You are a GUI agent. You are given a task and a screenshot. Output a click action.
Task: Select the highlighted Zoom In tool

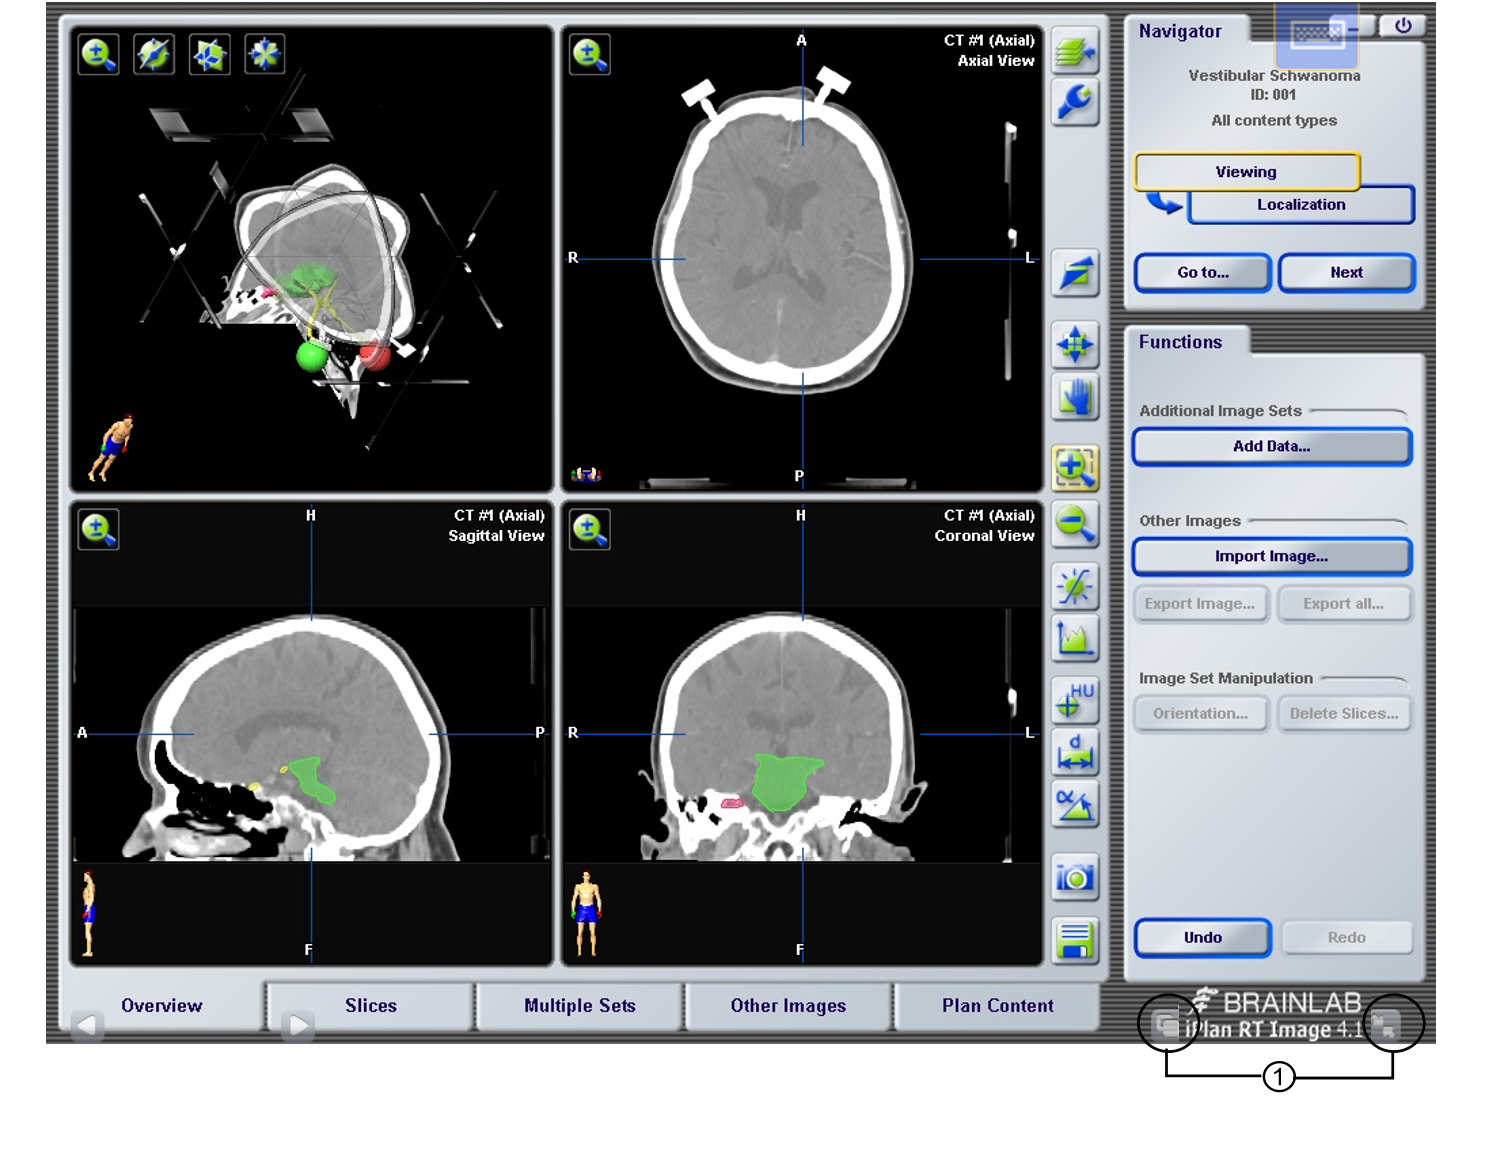(x=1075, y=468)
